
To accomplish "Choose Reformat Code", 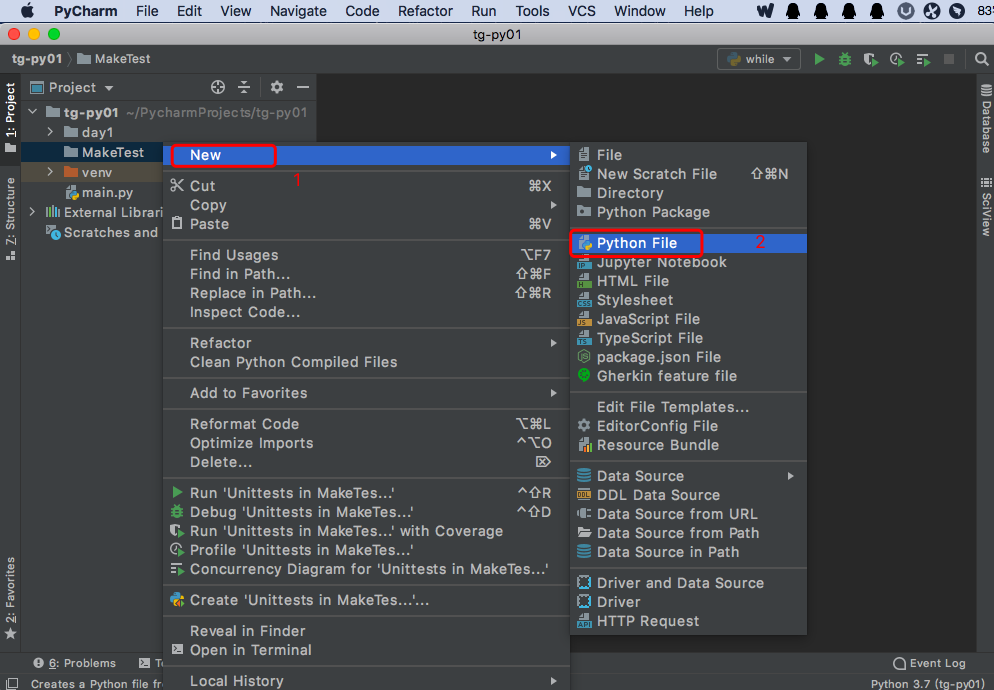I will [366, 424].
